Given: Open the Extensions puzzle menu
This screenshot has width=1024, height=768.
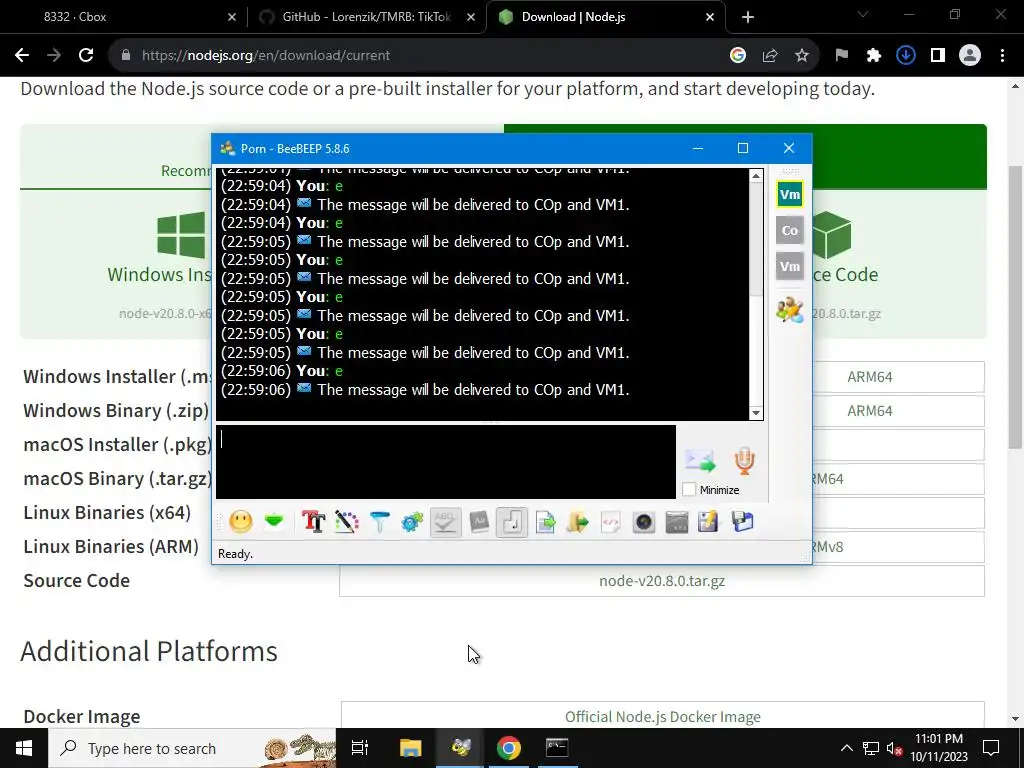Looking at the screenshot, I should (x=873, y=56).
